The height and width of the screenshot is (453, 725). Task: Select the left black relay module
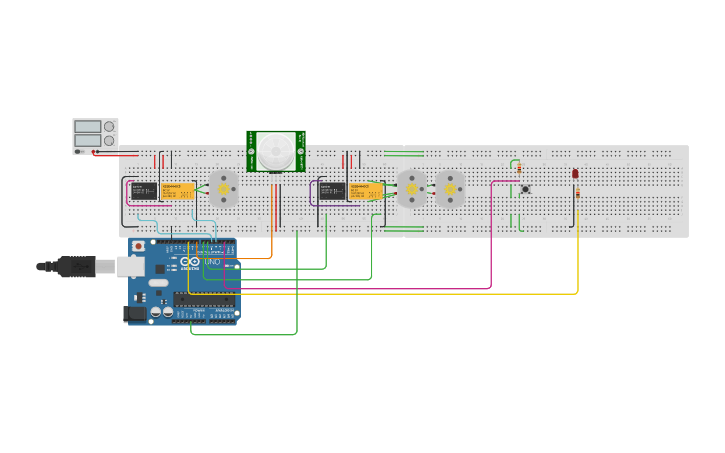click(x=144, y=191)
